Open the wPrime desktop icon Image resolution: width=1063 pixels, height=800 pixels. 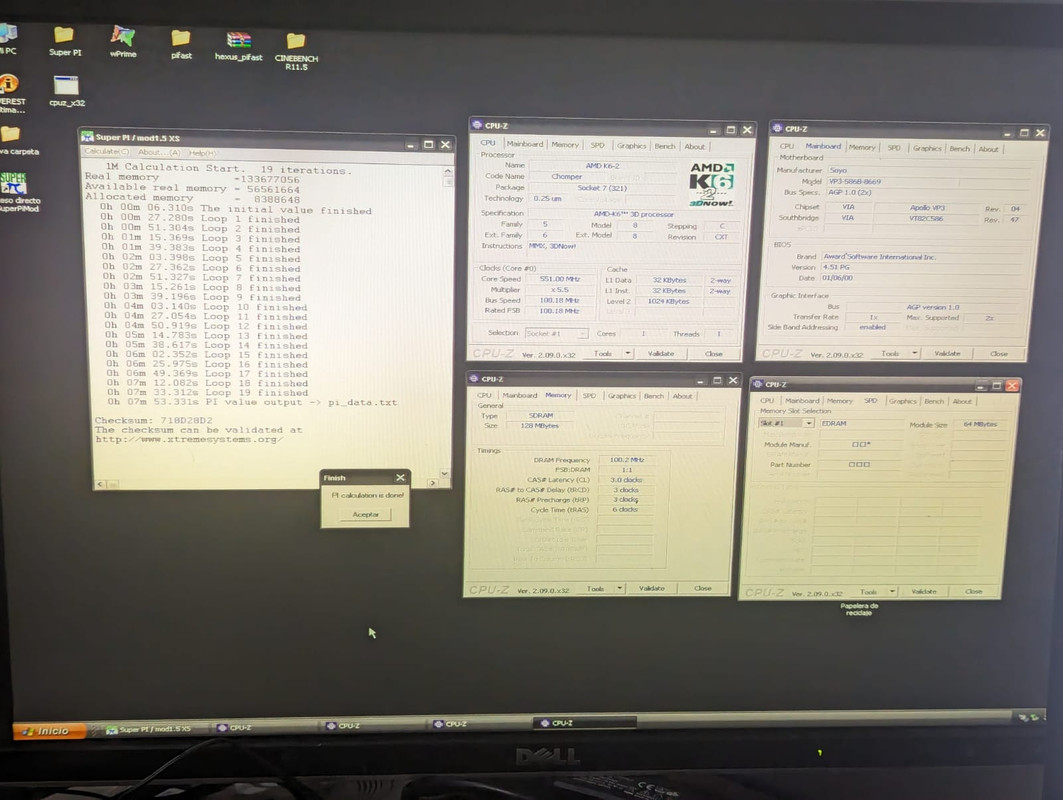click(123, 41)
